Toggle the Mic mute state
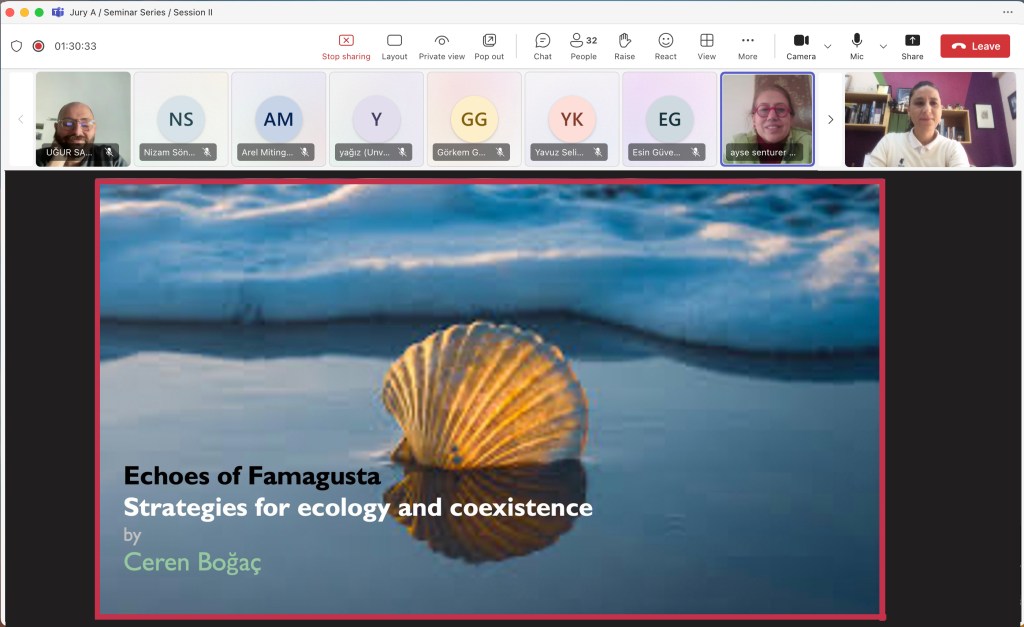Image resolution: width=1024 pixels, height=627 pixels. (857, 46)
